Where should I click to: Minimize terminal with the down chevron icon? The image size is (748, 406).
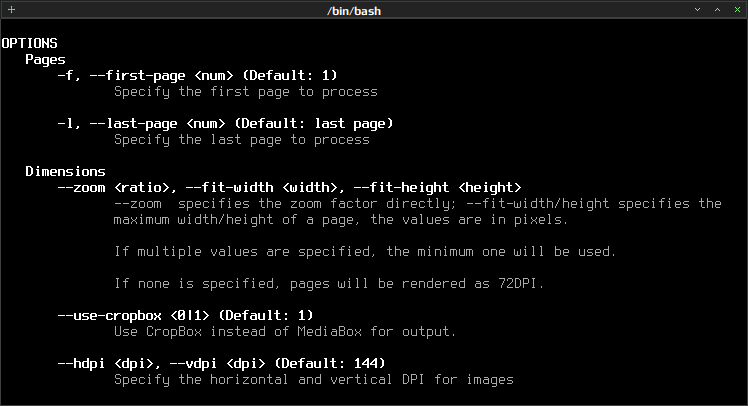[x=697, y=10]
